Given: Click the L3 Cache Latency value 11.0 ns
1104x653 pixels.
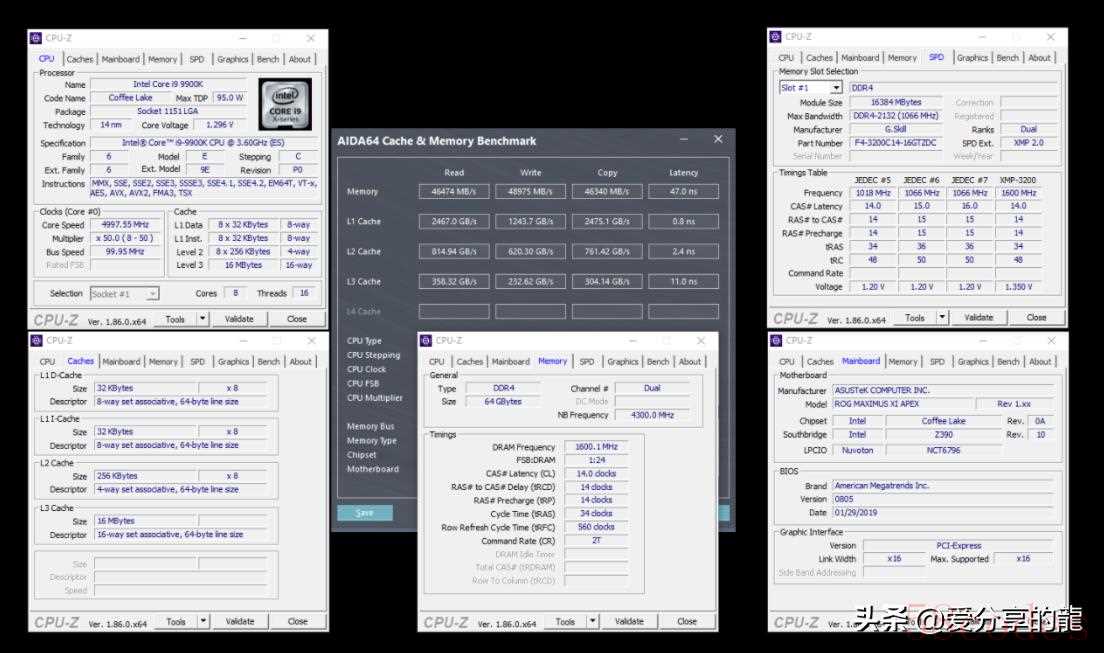Looking at the screenshot, I should click(684, 282).
